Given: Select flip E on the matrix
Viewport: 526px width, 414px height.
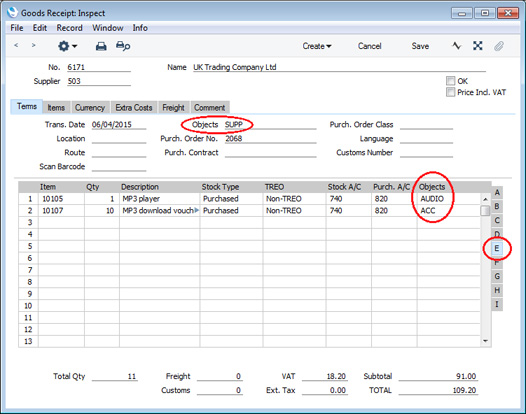Looking at the screenshot, I should [x=497, y=249].
